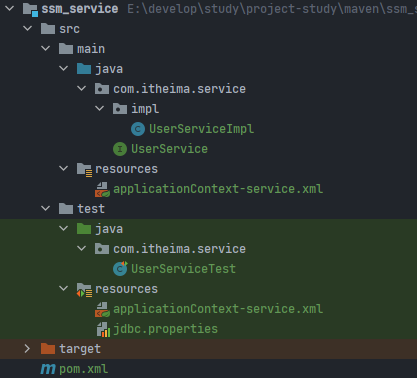Collapse the ssm_service module root
Screen dimensions: 417x378
click(x=9, y=8)
